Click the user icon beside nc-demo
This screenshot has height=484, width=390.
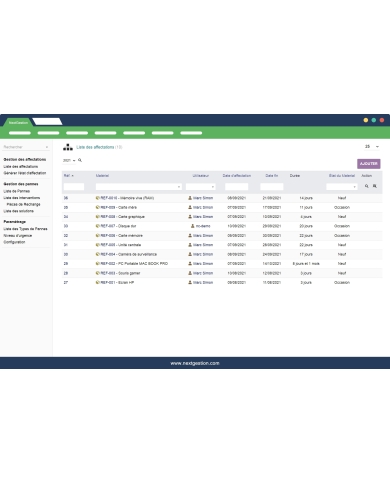tap(193, 226)
